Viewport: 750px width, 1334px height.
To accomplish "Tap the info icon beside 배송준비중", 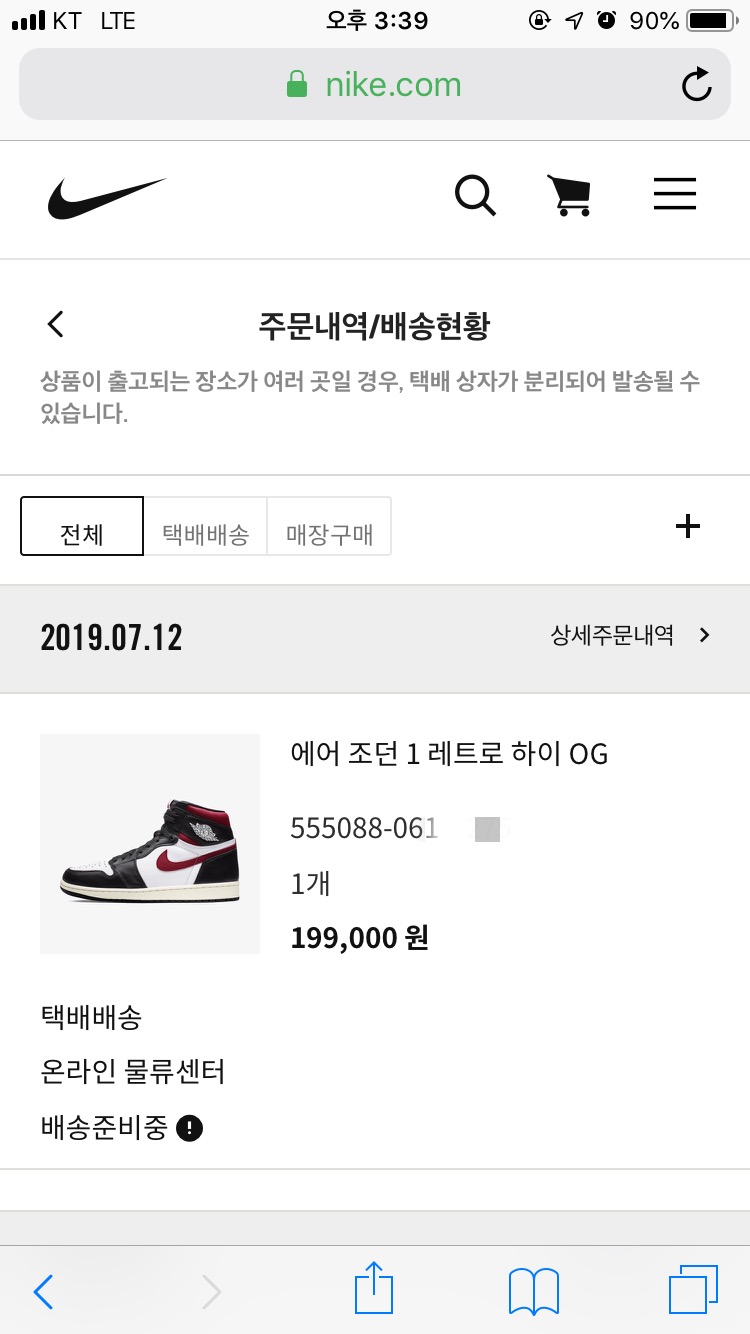I will point(189,1129).
